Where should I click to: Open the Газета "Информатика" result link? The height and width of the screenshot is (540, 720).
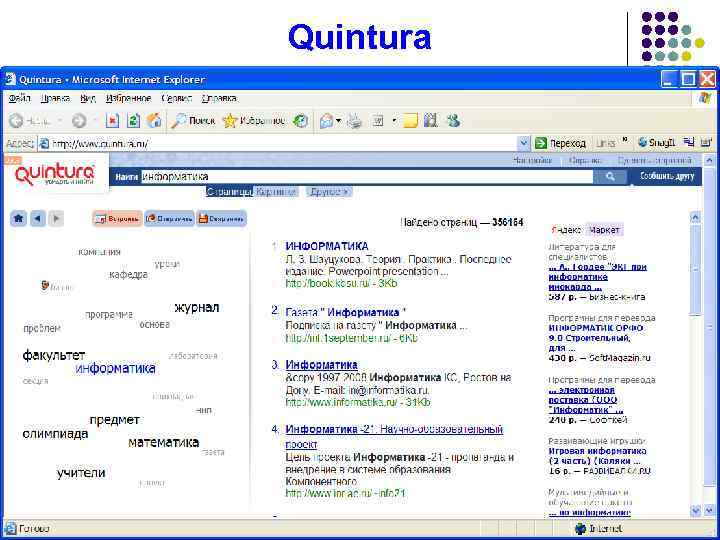tap(346, 313)
